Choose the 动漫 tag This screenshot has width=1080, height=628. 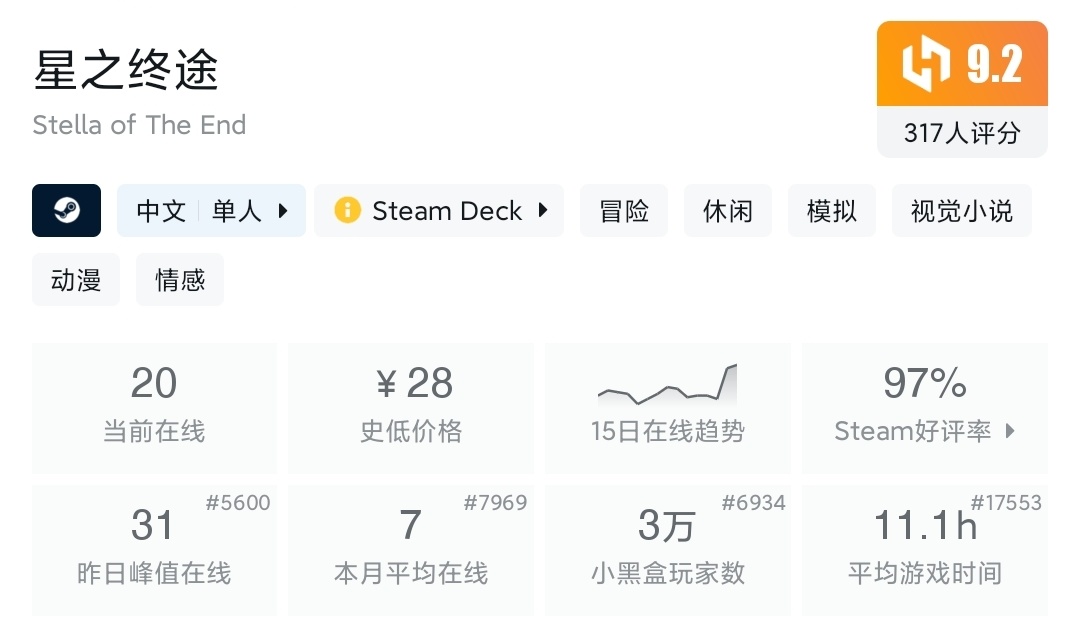click(76, 280)
